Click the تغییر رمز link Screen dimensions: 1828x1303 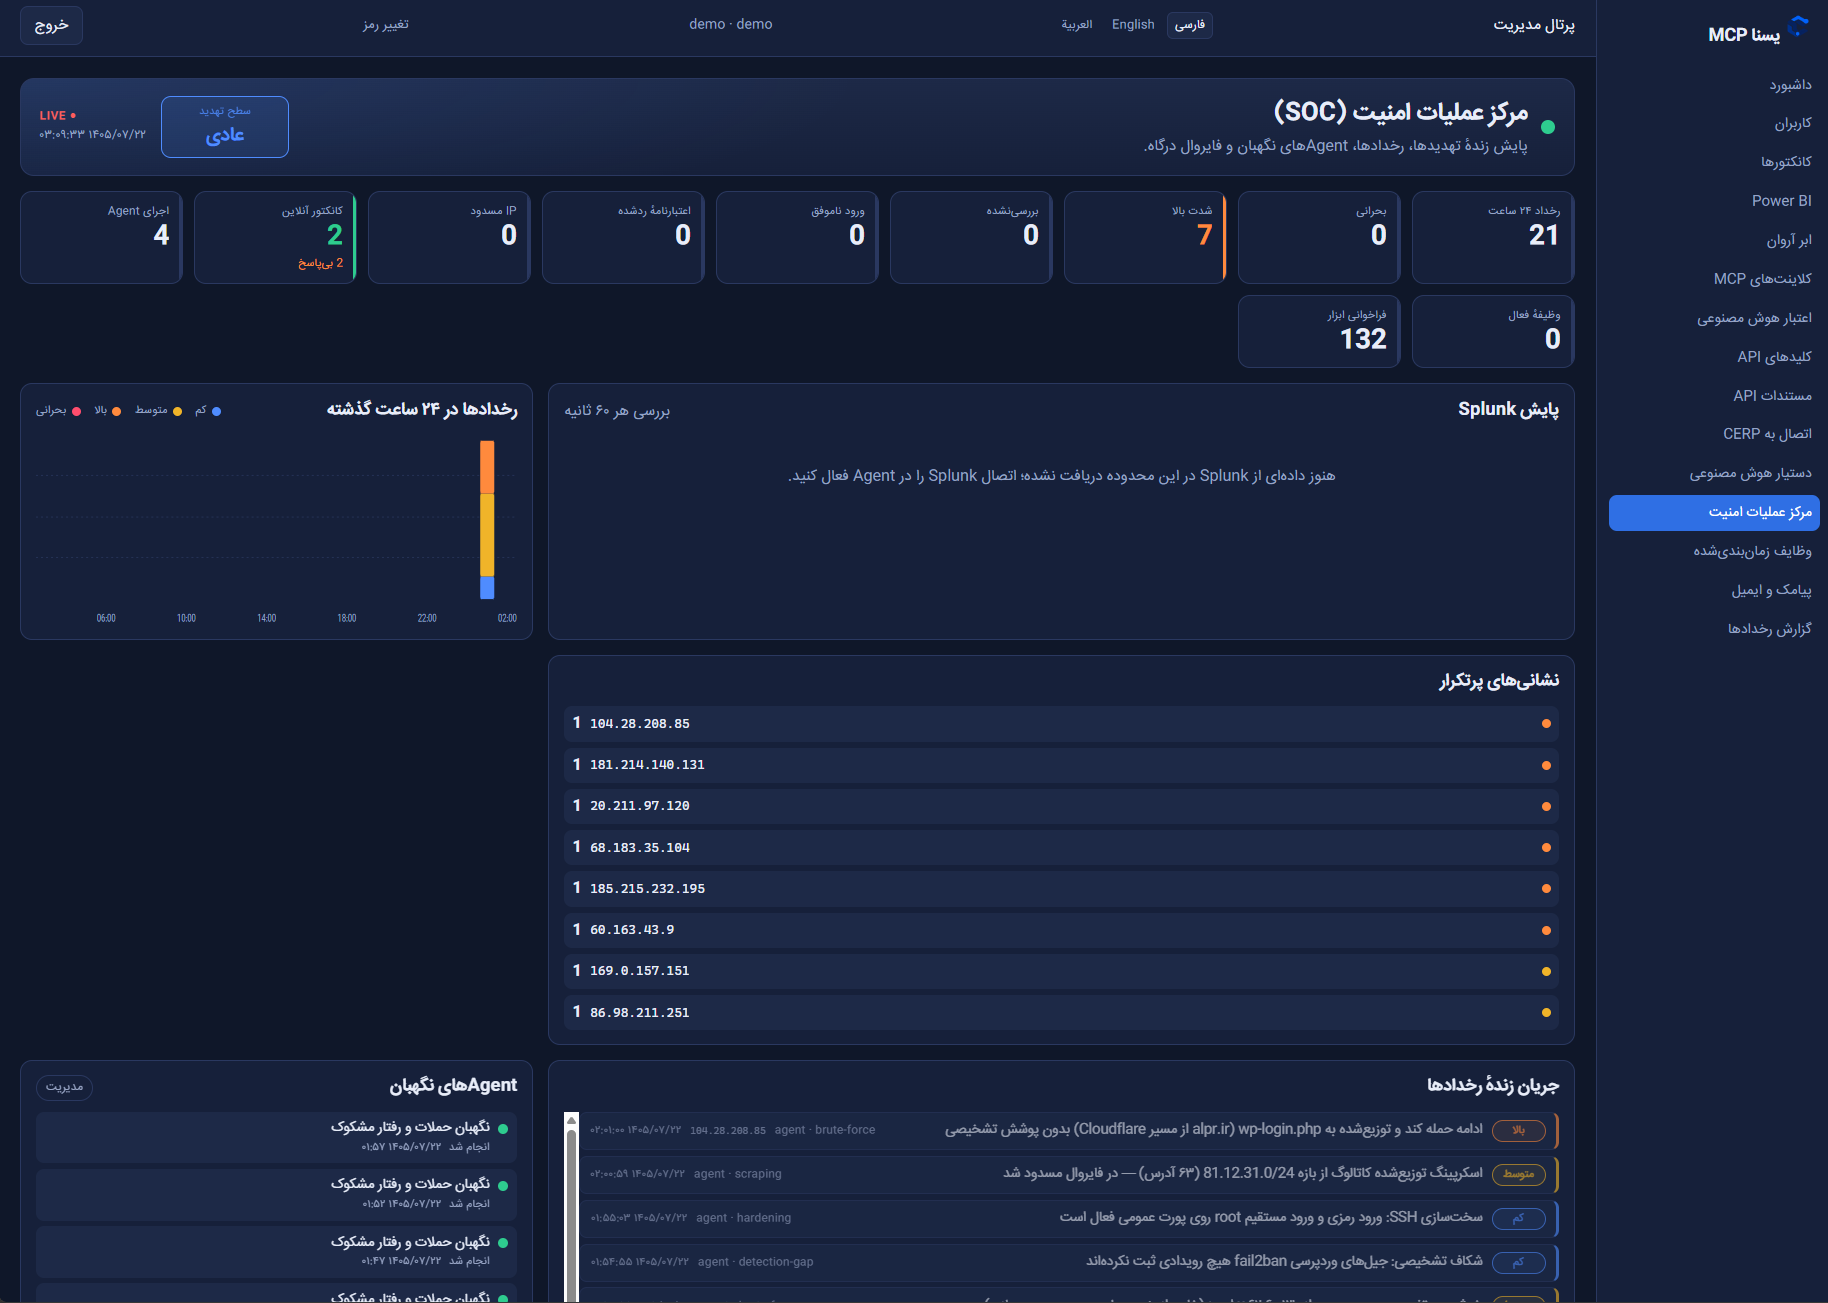pyautogui.click(x=386, y=25)
